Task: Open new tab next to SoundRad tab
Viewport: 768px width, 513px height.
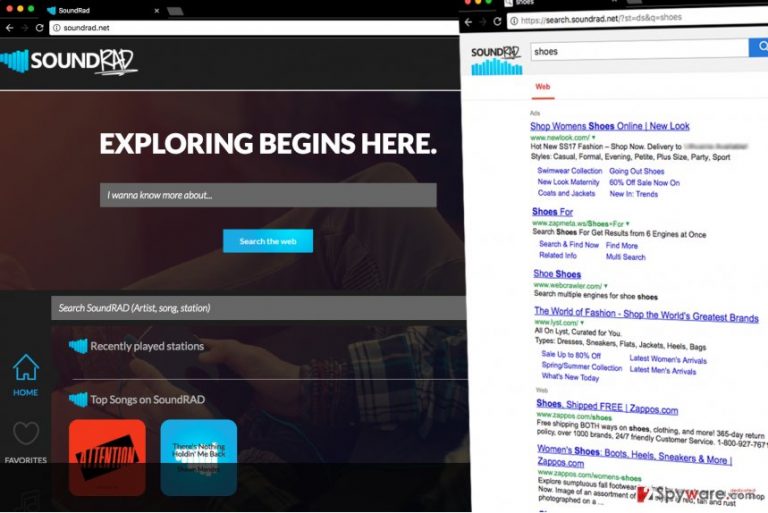Action: click(175, 10)
